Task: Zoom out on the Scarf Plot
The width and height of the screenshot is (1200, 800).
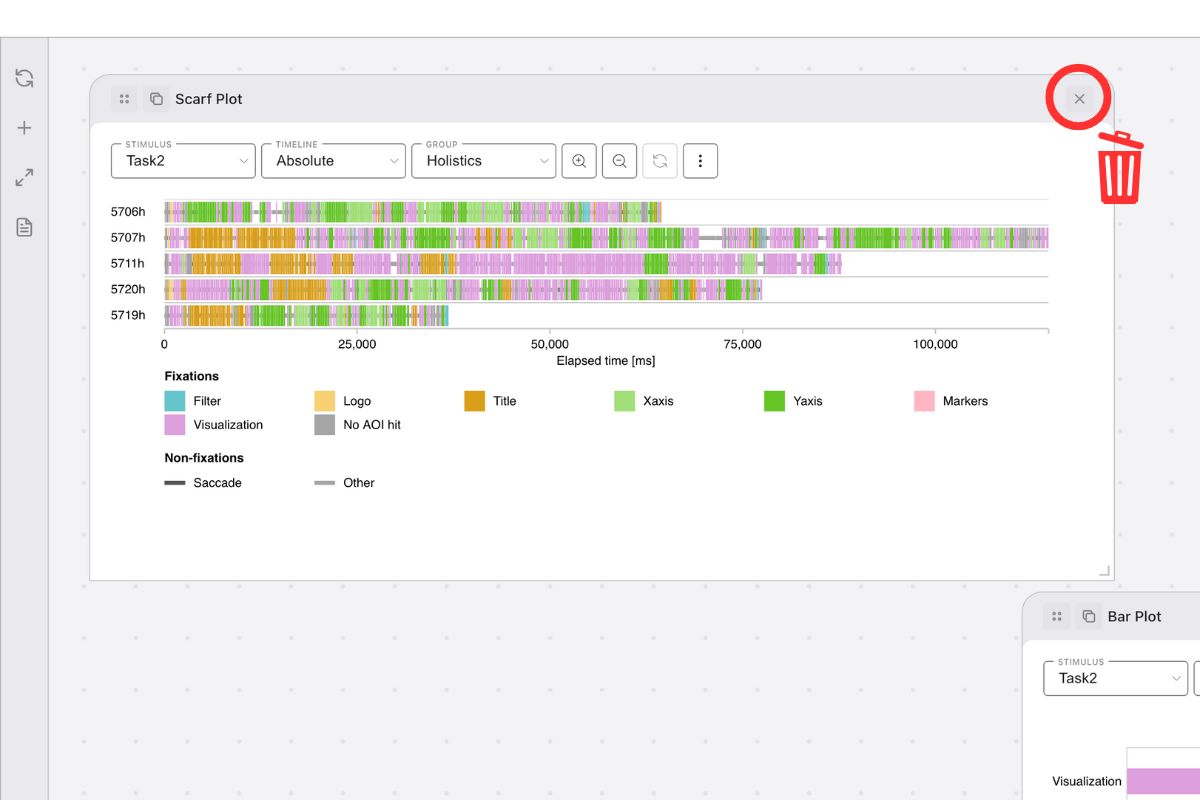Action: tap(619, 160)
